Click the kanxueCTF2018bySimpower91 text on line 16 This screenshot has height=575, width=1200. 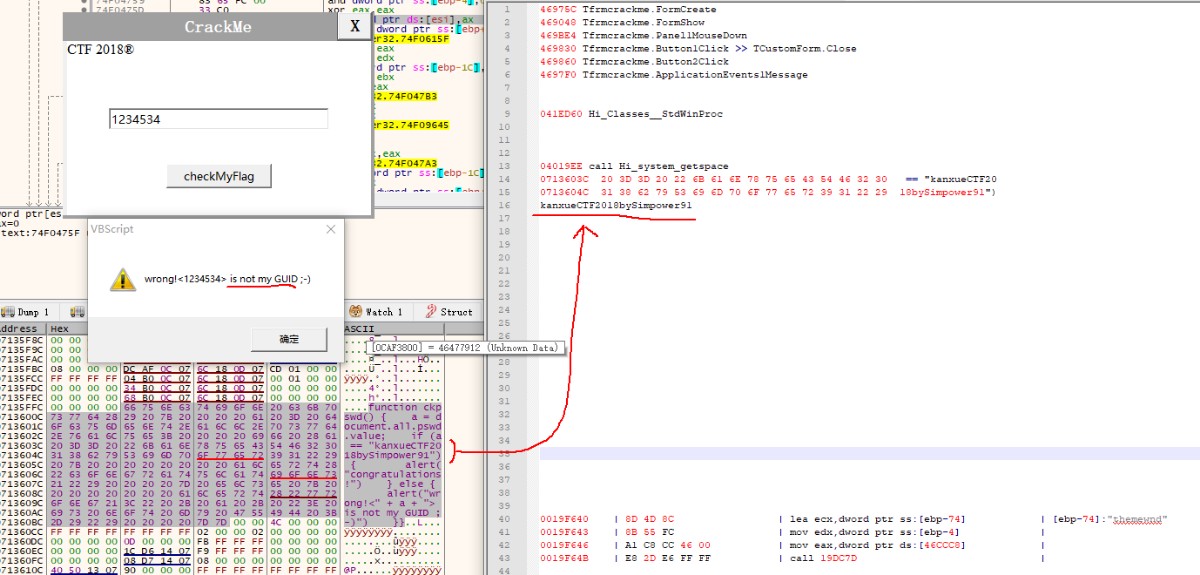[x=614, y=205]
